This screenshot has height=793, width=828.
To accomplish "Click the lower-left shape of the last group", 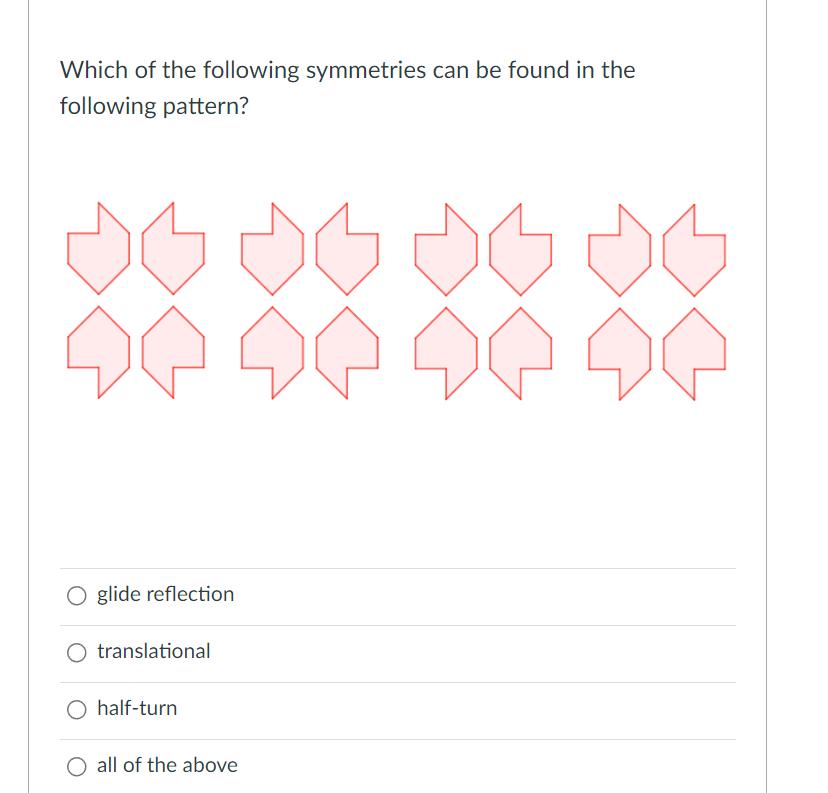I will 620,354.
